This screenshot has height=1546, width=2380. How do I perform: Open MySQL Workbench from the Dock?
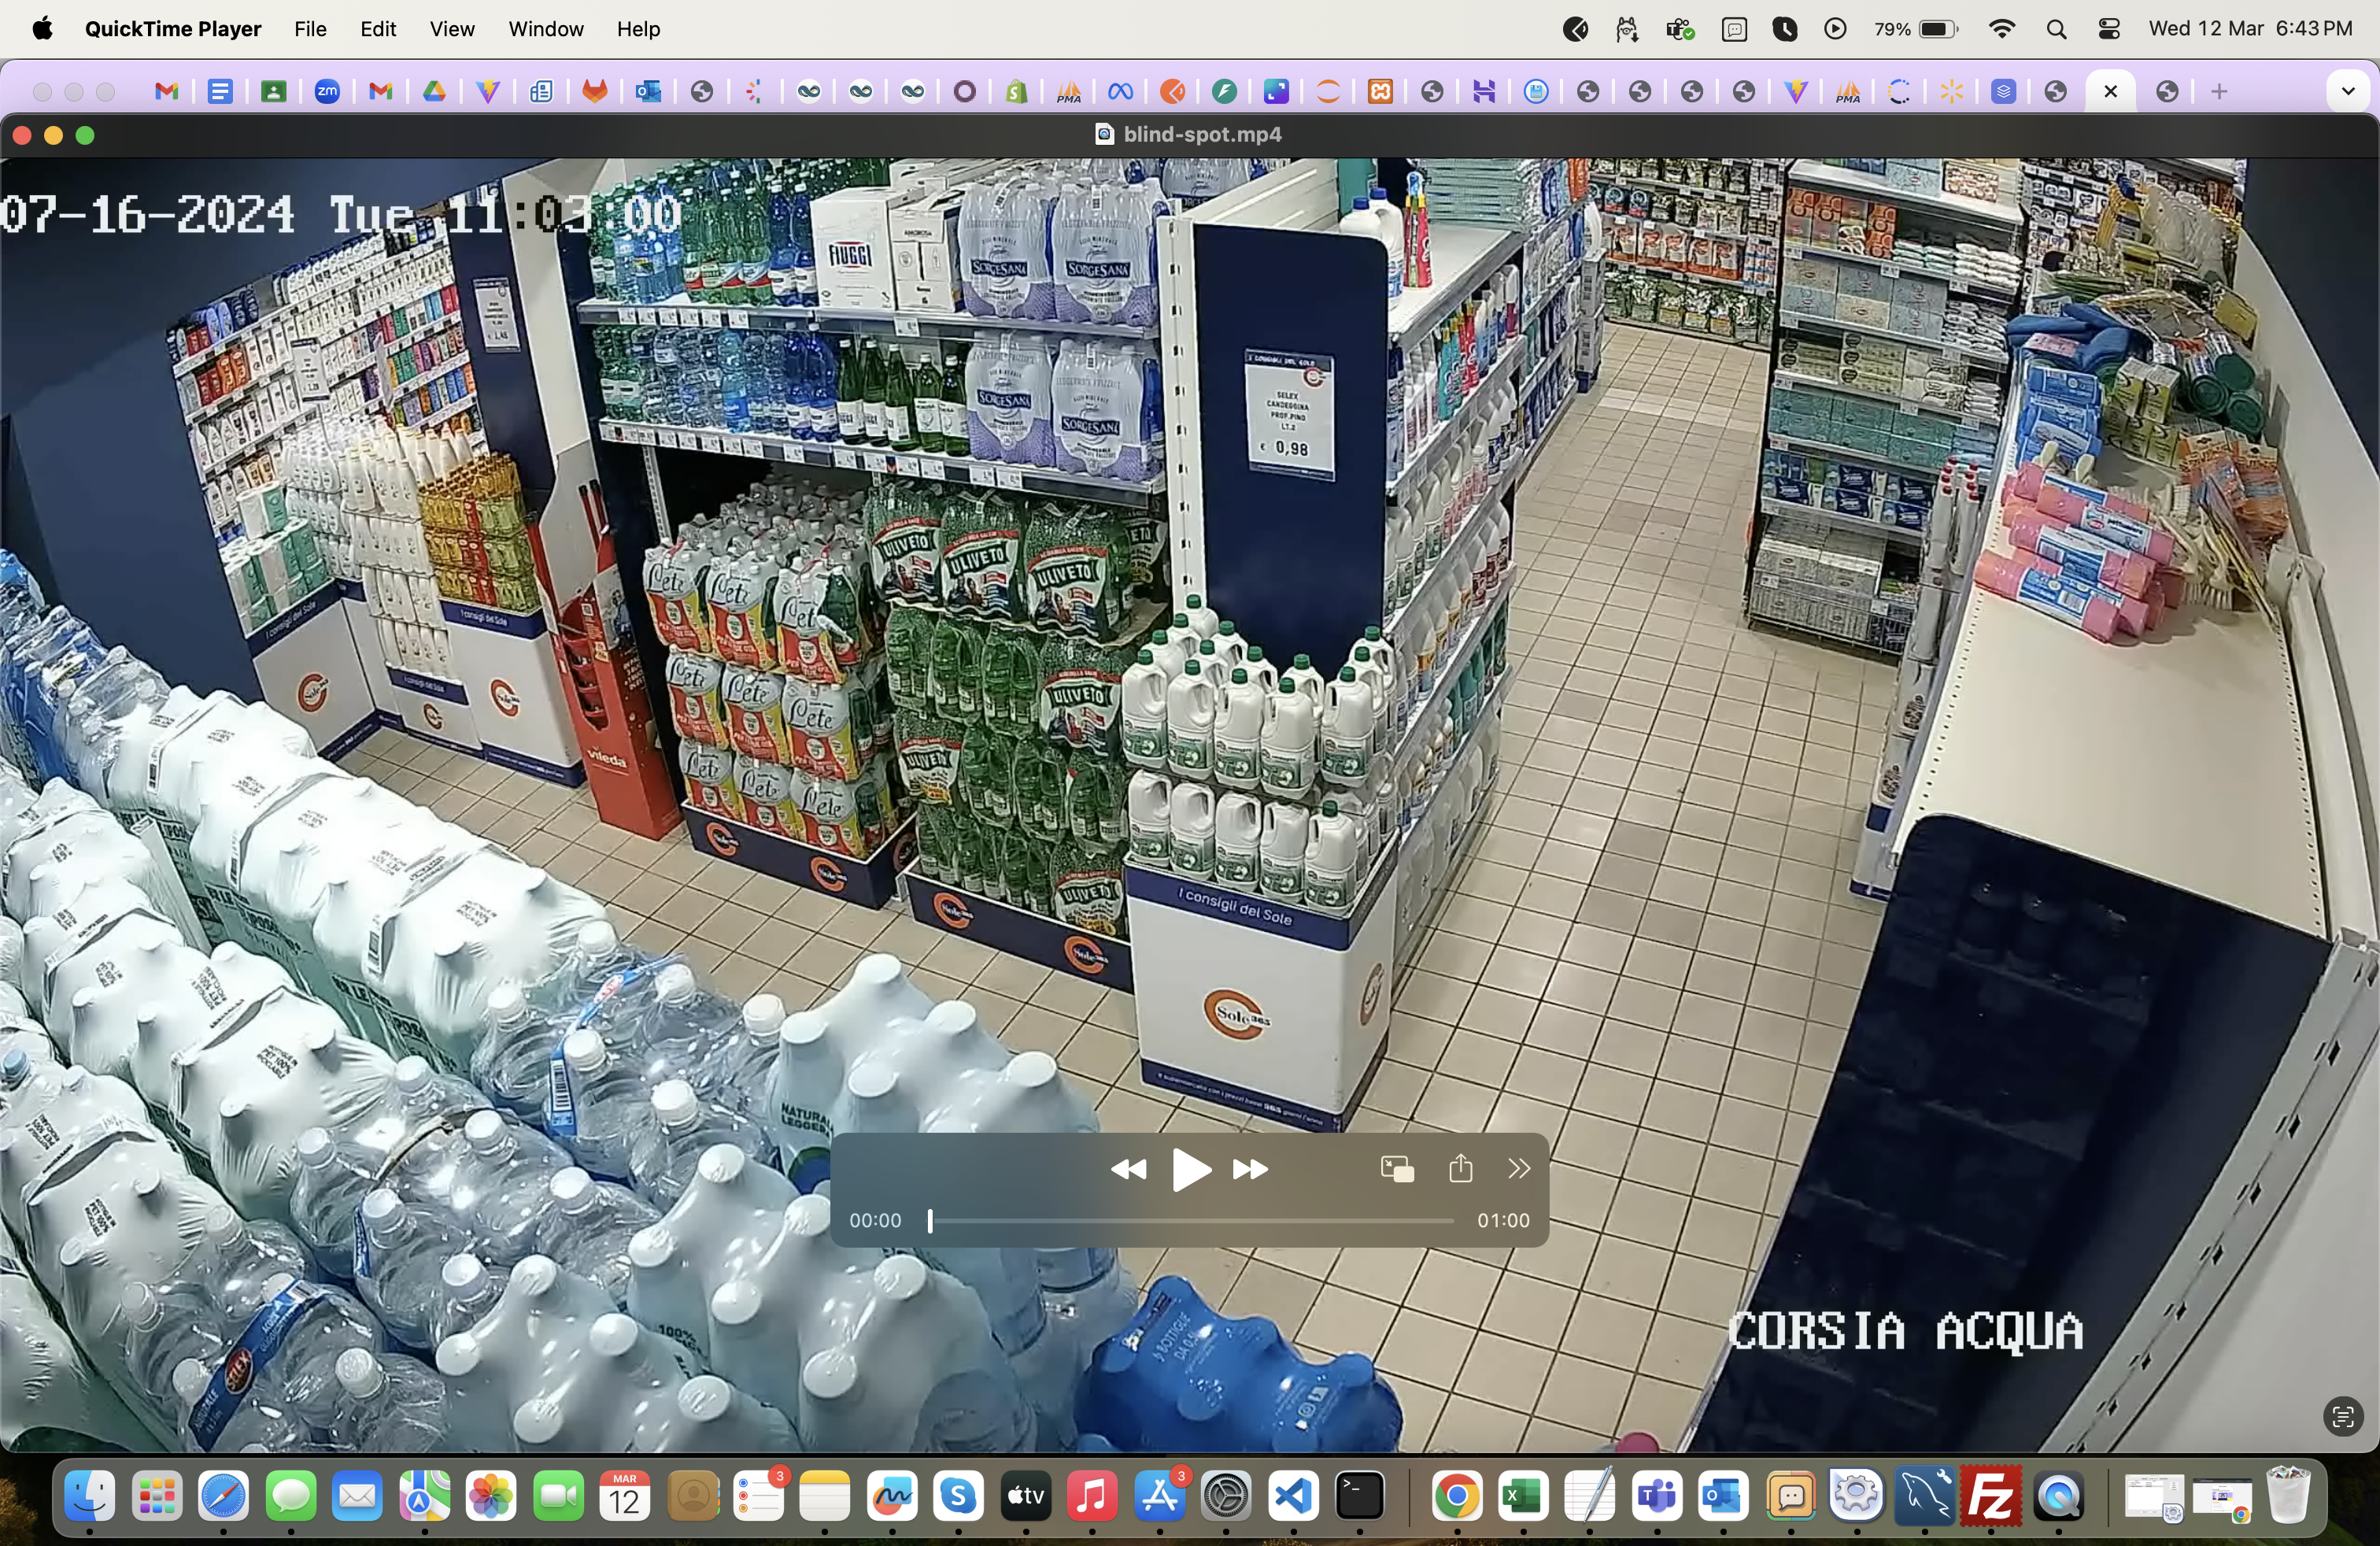[1925, 1496]
